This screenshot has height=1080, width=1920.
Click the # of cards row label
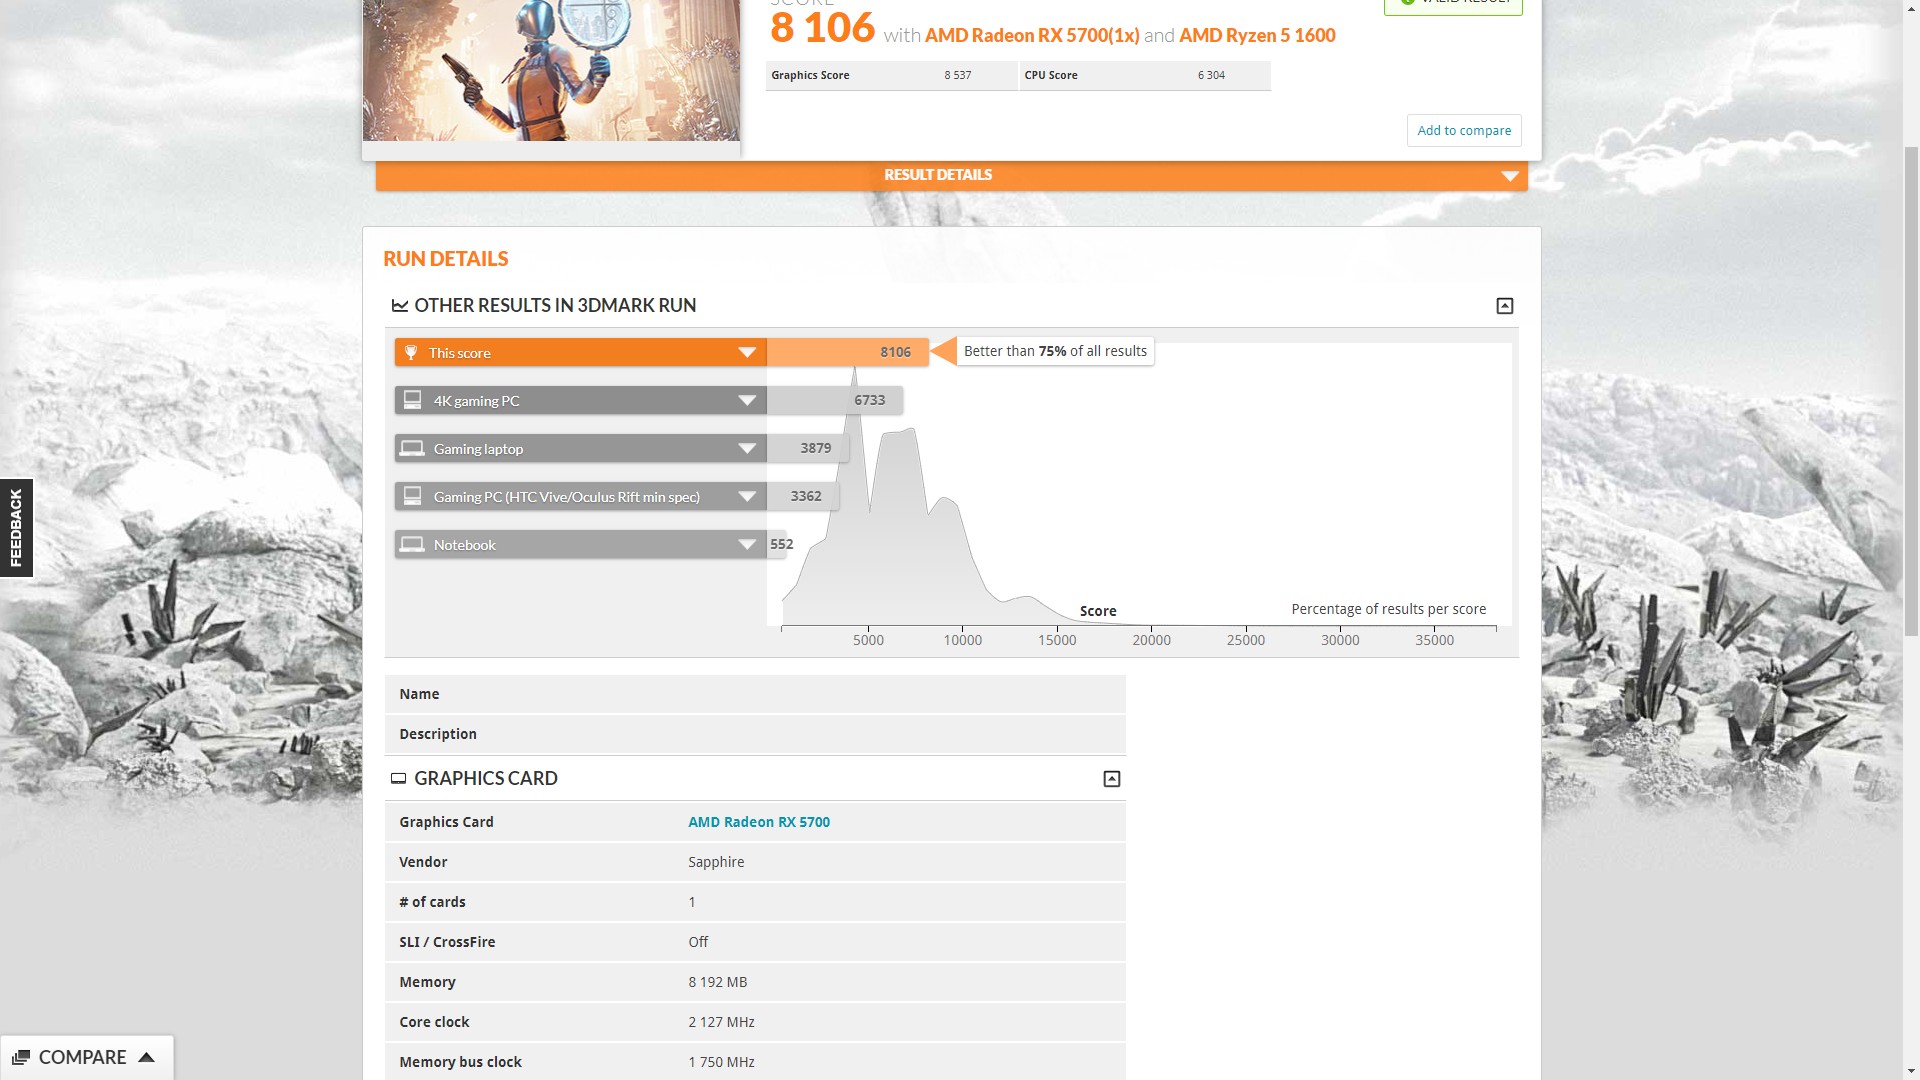pos(432,902)
